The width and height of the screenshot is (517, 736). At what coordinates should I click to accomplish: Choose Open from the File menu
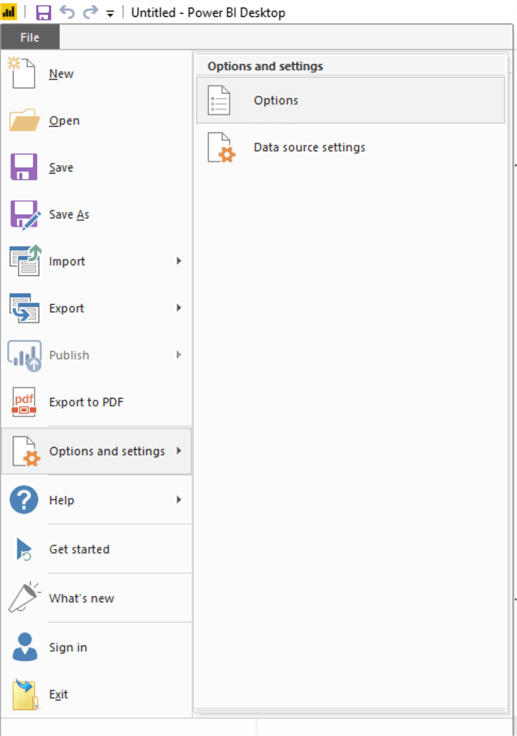[x=96, y=121]
